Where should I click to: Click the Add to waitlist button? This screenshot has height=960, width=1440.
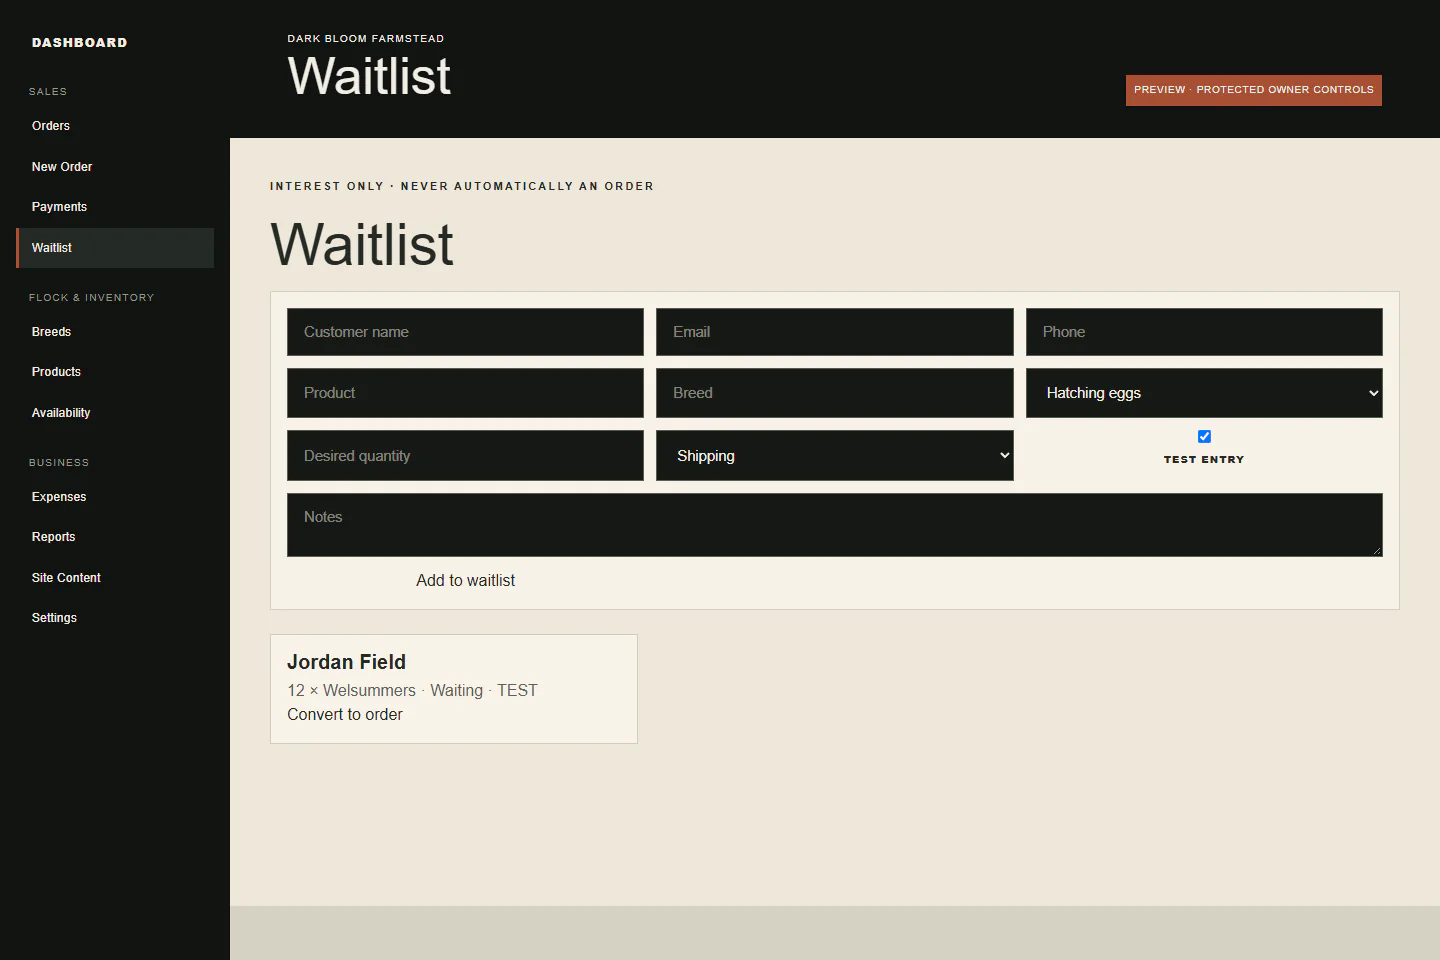(465, 581)
